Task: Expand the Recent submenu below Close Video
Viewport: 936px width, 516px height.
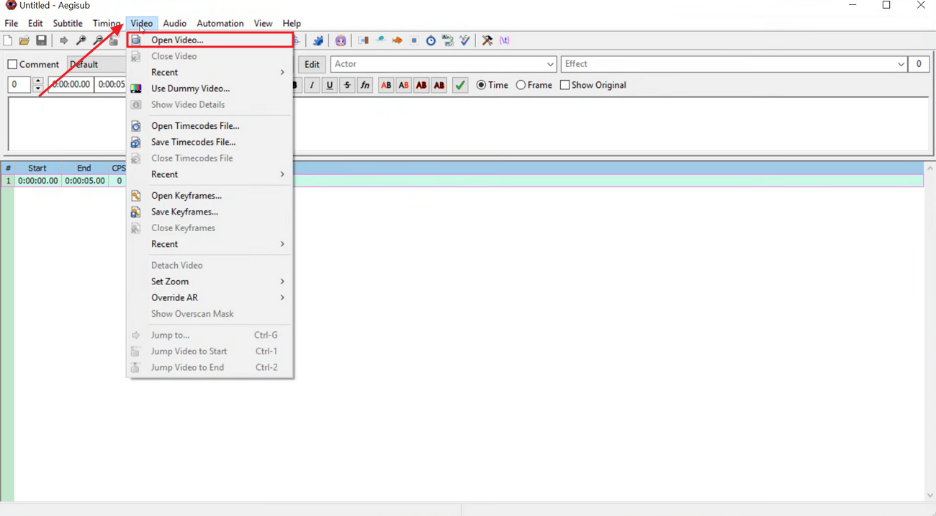Action: (x=209, y=72)
